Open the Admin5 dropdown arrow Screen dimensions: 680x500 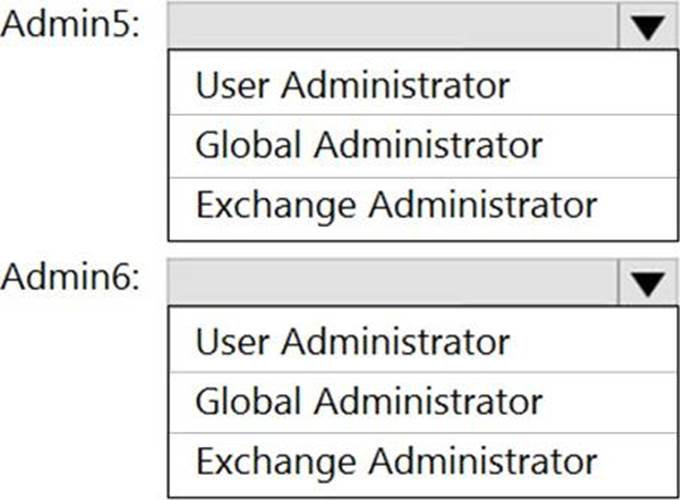click(648, 27)
